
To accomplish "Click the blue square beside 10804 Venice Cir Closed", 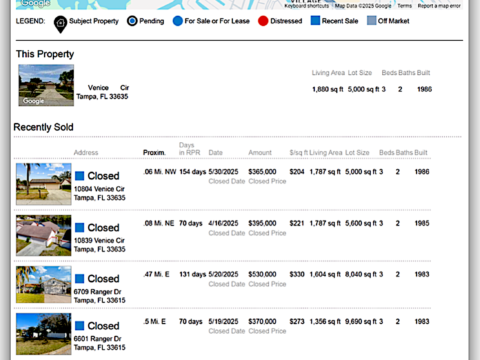I will tap(79, 176).
